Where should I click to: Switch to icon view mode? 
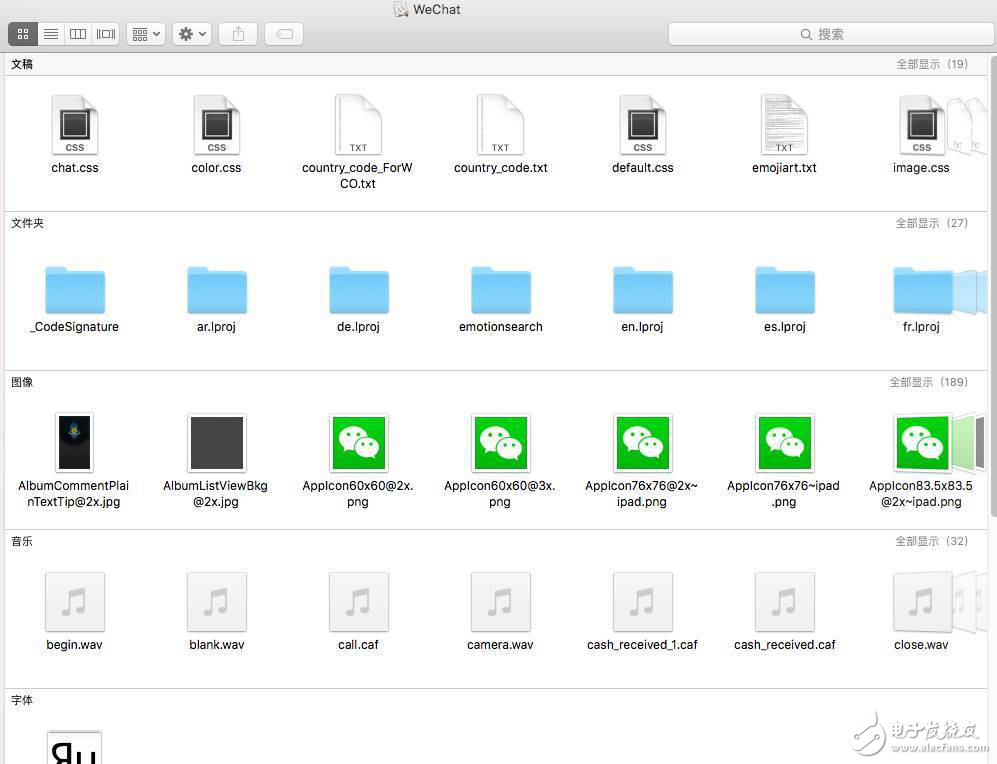click(x=23, y=34)
